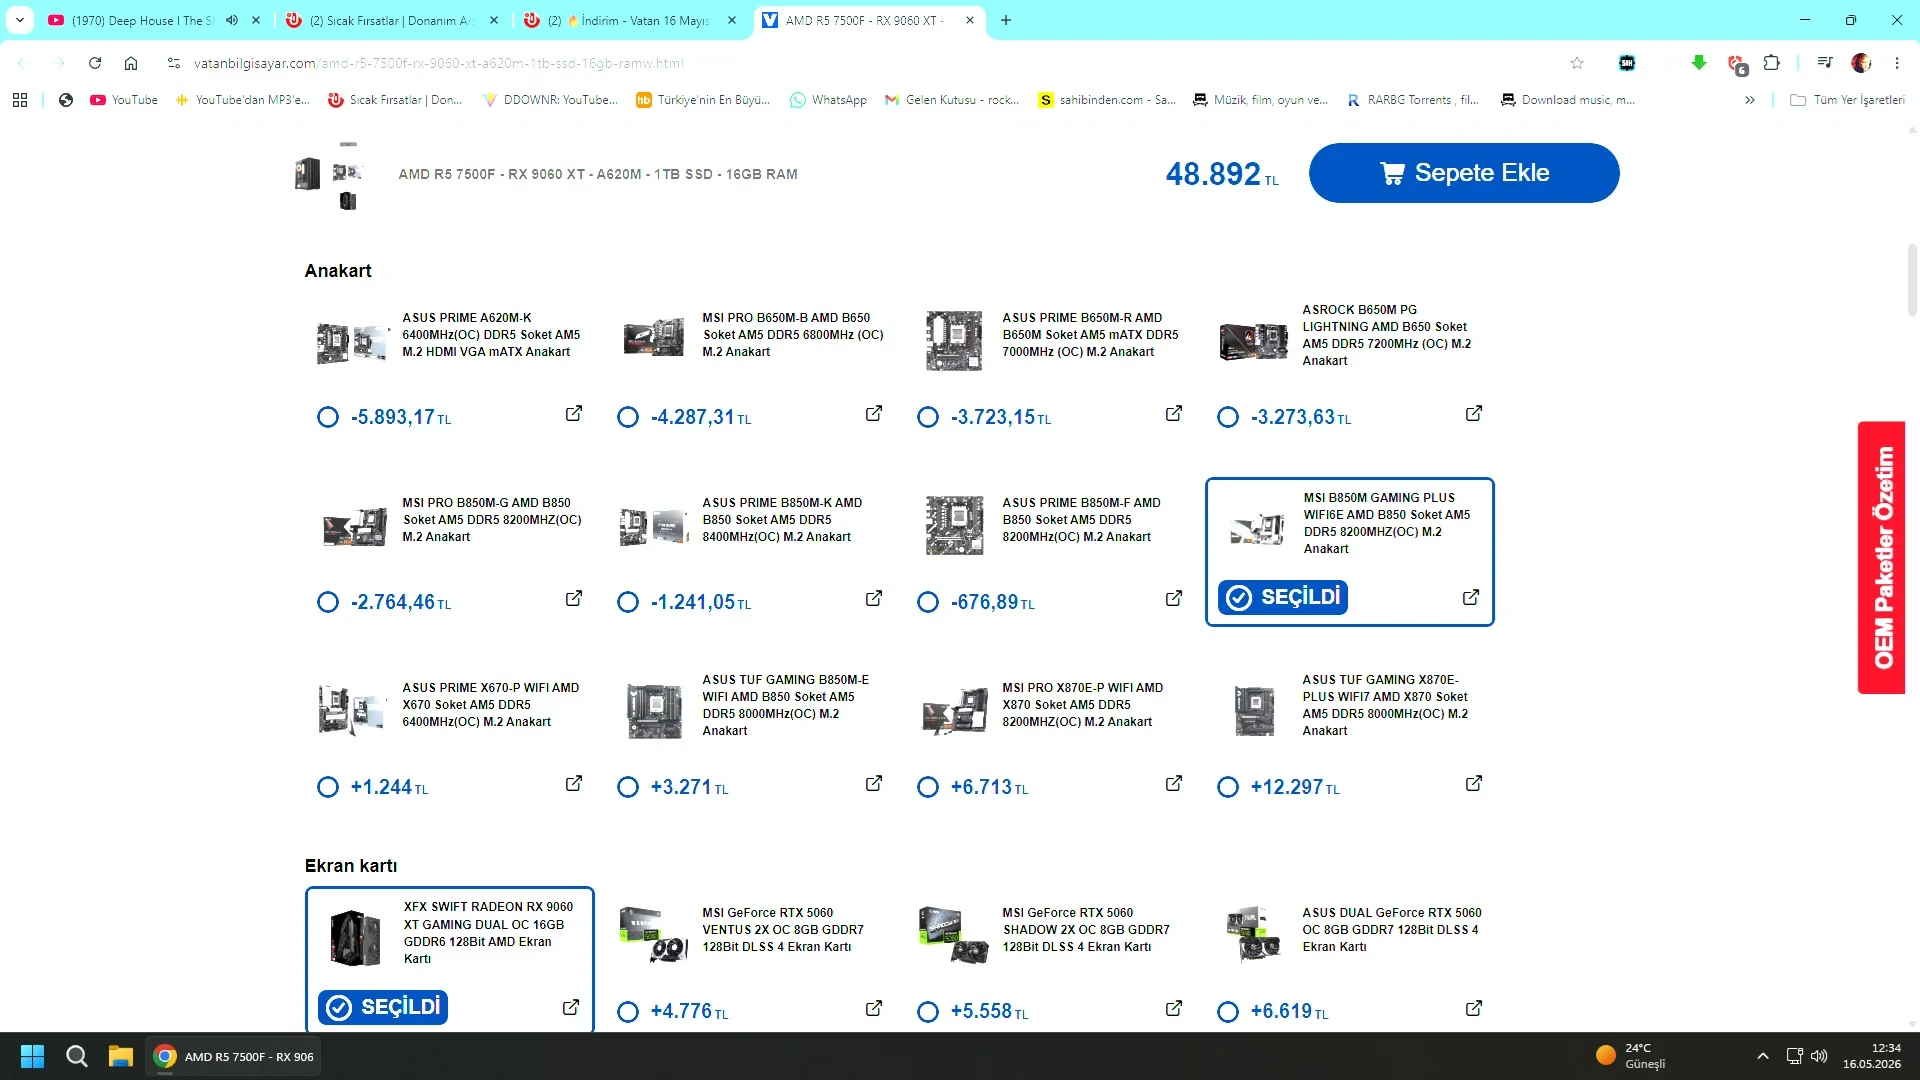
Task: Switch to the Sıcak Fırsatlar Donanım tab
Action: pyautogui.click(x=390, y=20)
